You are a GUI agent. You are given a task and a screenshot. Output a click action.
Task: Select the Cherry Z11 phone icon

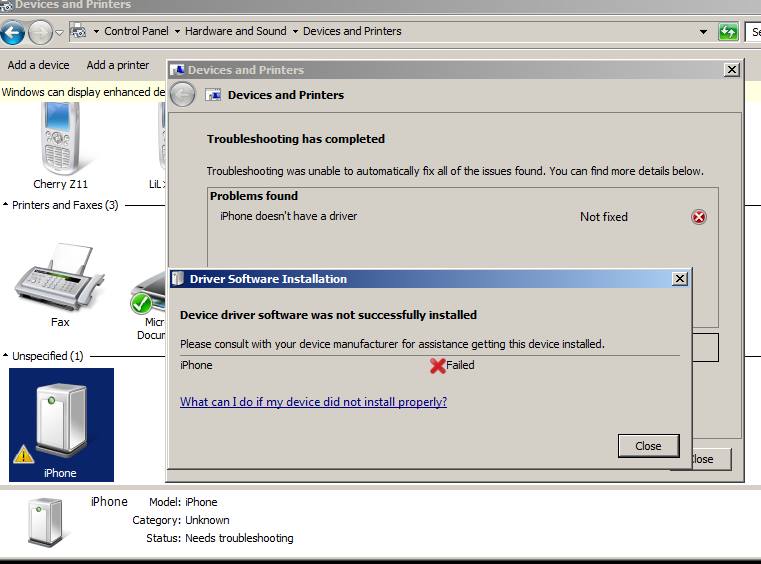coord(60,146)
